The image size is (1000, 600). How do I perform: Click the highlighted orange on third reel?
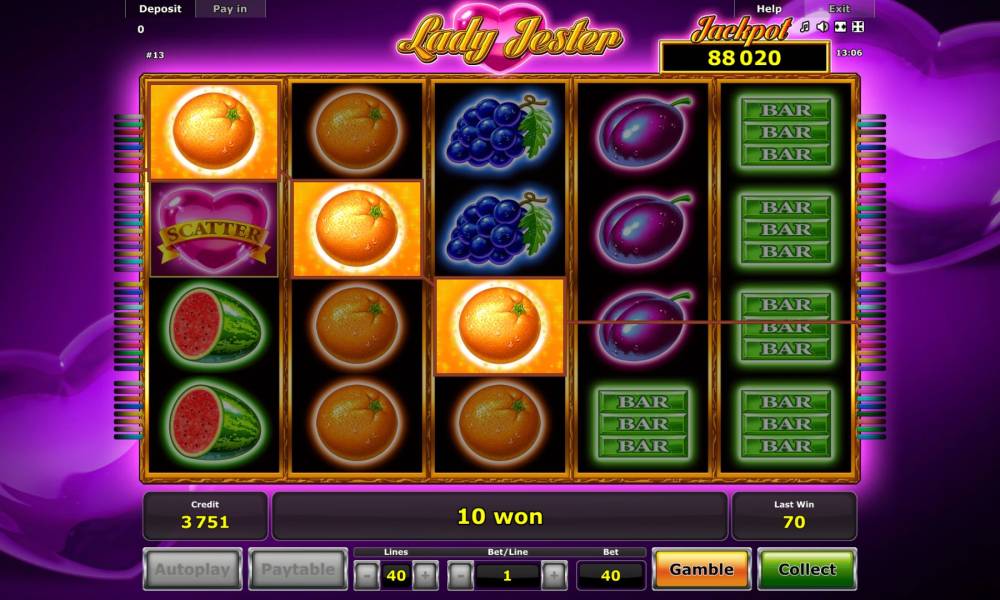[x=499, y=326]
